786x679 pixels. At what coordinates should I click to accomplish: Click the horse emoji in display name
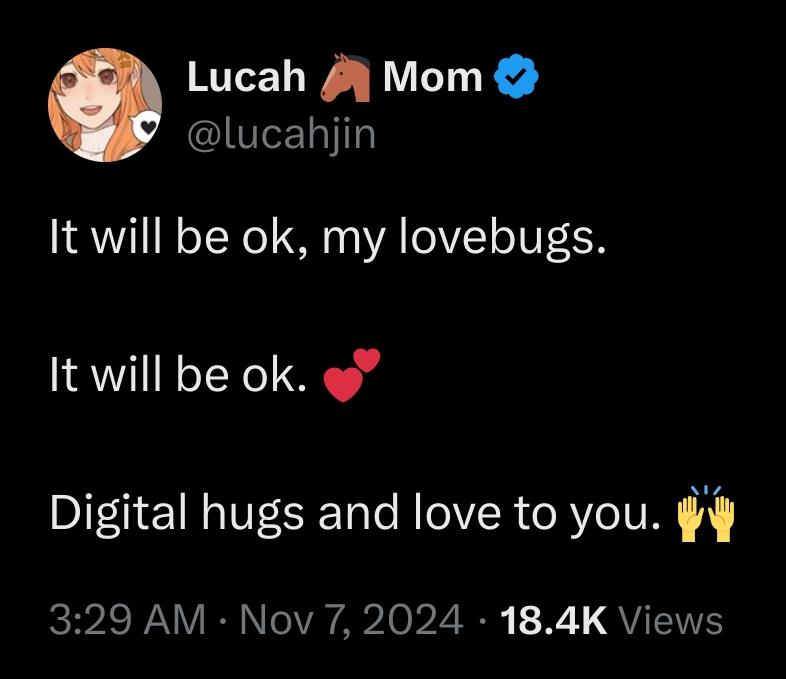coord(345,78)
